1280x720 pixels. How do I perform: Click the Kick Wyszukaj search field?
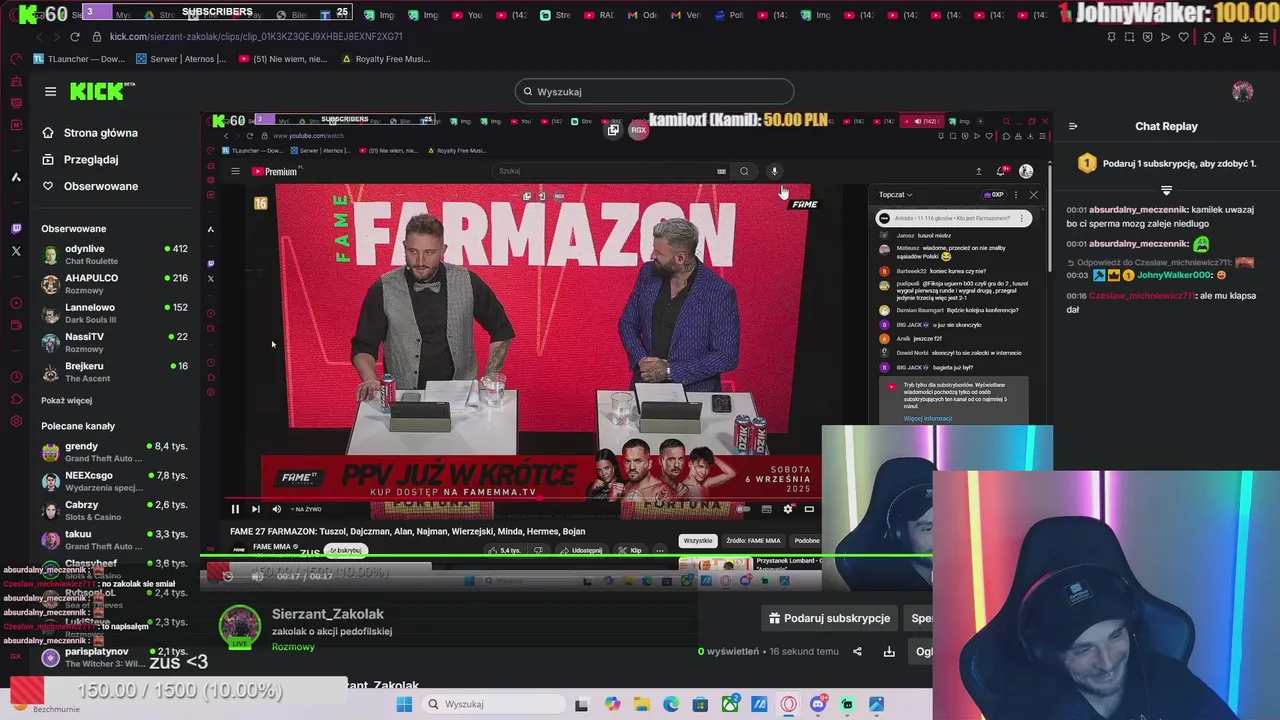(x=655, y=92)
